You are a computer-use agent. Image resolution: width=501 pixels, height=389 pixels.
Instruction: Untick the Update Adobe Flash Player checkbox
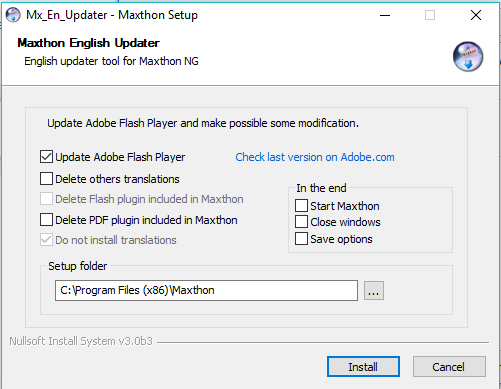pos(46,157)
